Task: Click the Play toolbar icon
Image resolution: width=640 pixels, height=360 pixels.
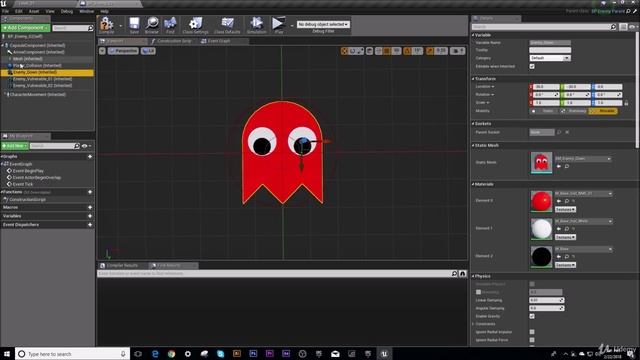Action: 278,25
